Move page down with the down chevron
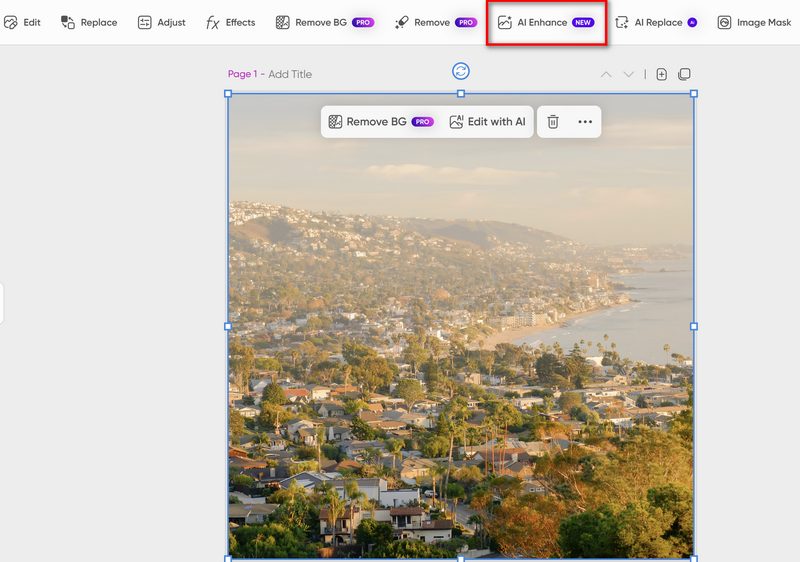This screenshot has width=800, height=562. pyautogui.click(x=628, y=74)
